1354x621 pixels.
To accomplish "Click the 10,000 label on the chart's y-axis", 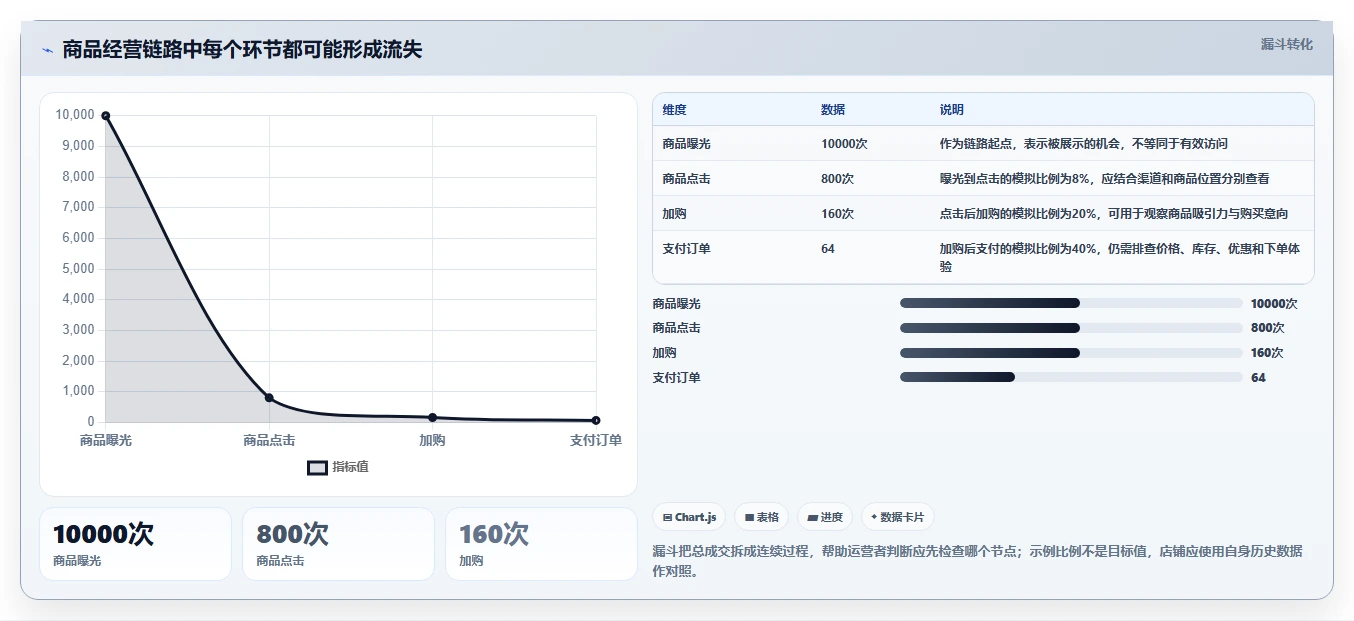I will pos(75,115).
